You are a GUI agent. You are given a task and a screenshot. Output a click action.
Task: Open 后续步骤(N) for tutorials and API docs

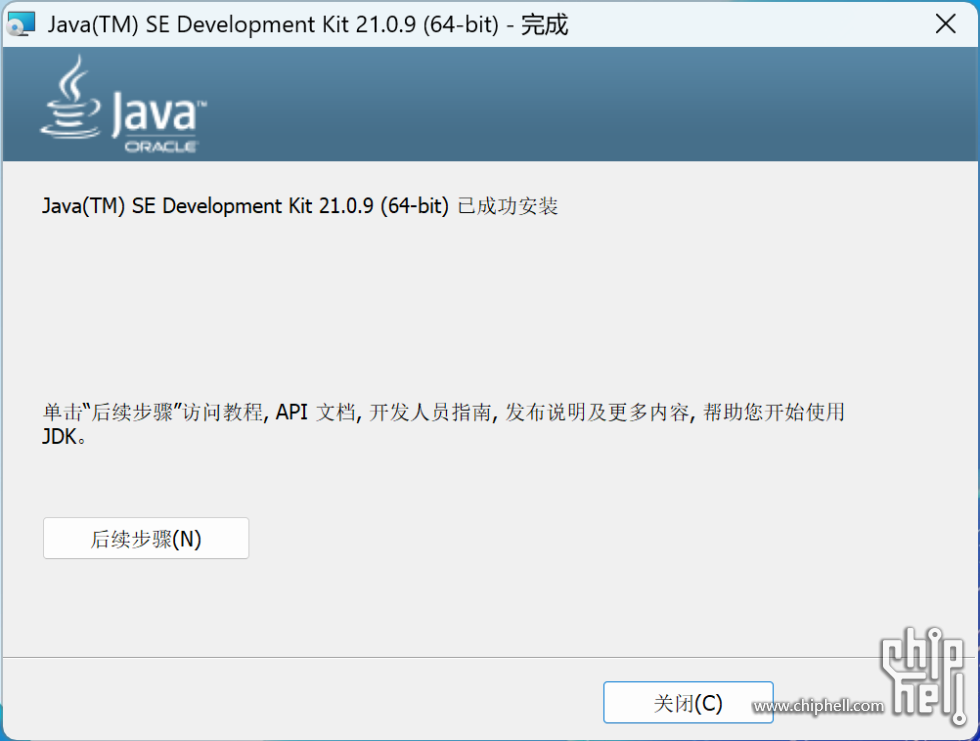[x=146, y=538]
